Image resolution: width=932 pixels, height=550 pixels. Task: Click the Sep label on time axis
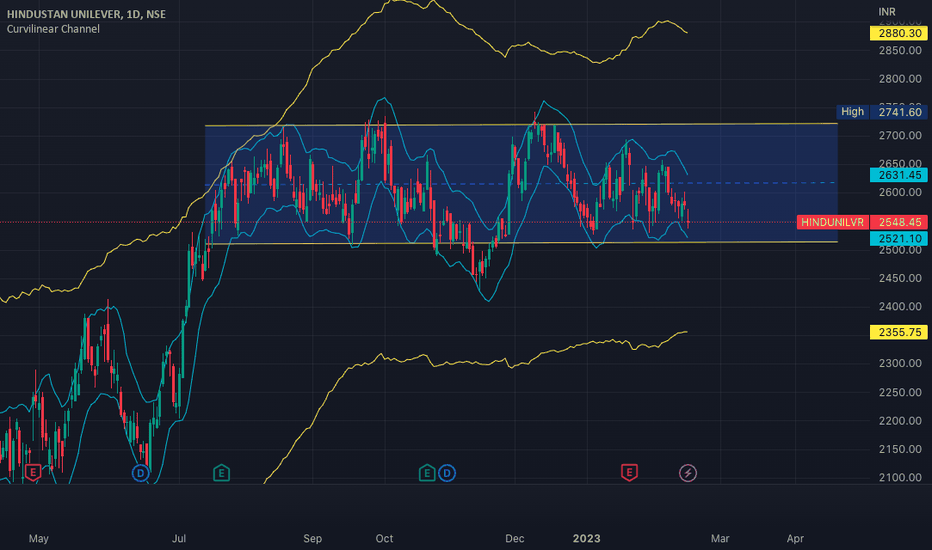(x=313, y=538)
